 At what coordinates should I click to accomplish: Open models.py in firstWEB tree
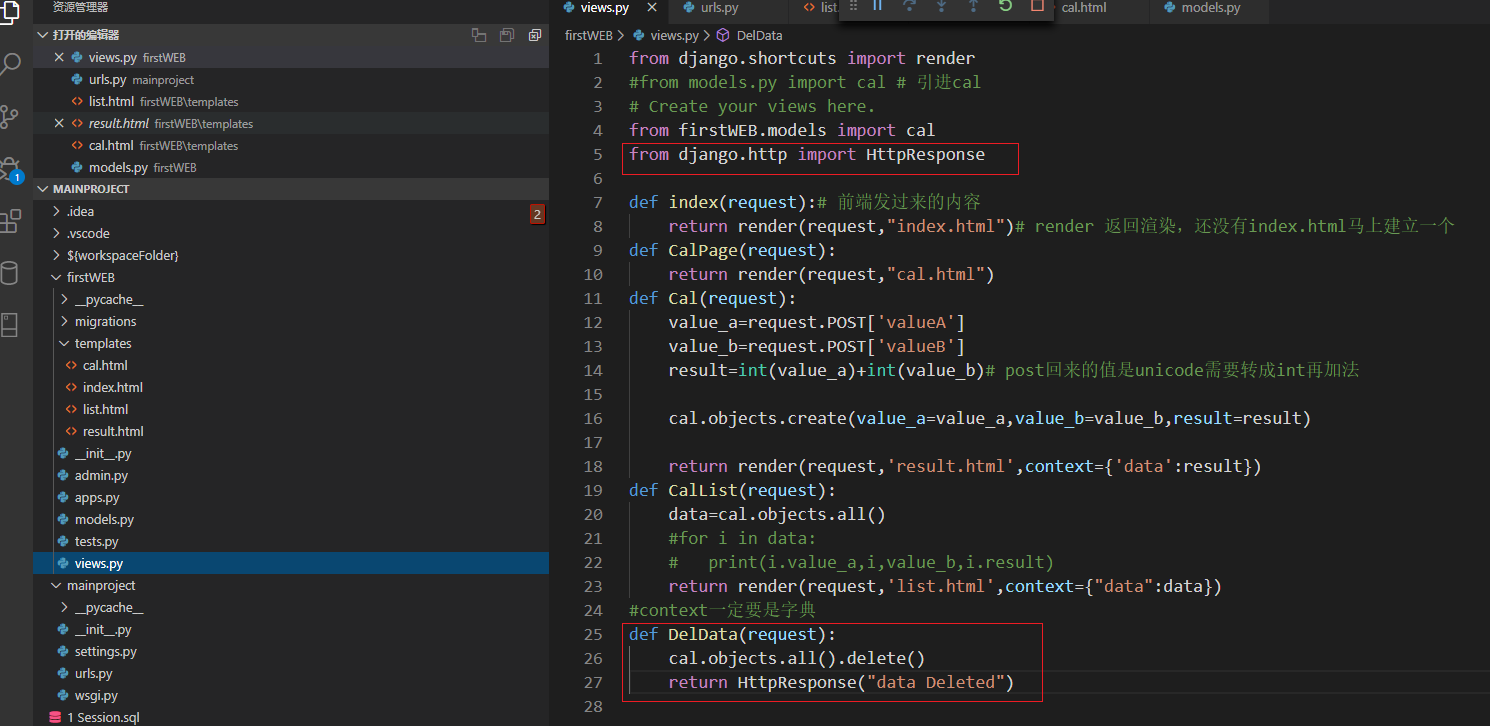click(x=291, y=519)
